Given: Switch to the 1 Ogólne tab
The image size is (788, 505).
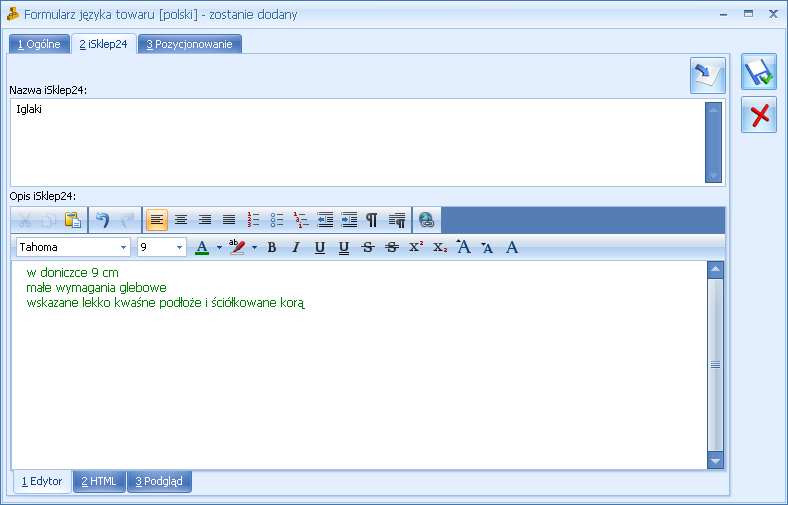Looking at the screenshot, I should tap(39, 44).
